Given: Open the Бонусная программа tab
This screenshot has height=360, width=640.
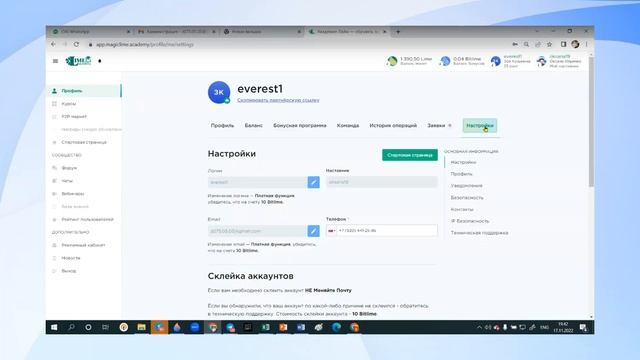Looking at the screenshot, I should tap(300, 126).
